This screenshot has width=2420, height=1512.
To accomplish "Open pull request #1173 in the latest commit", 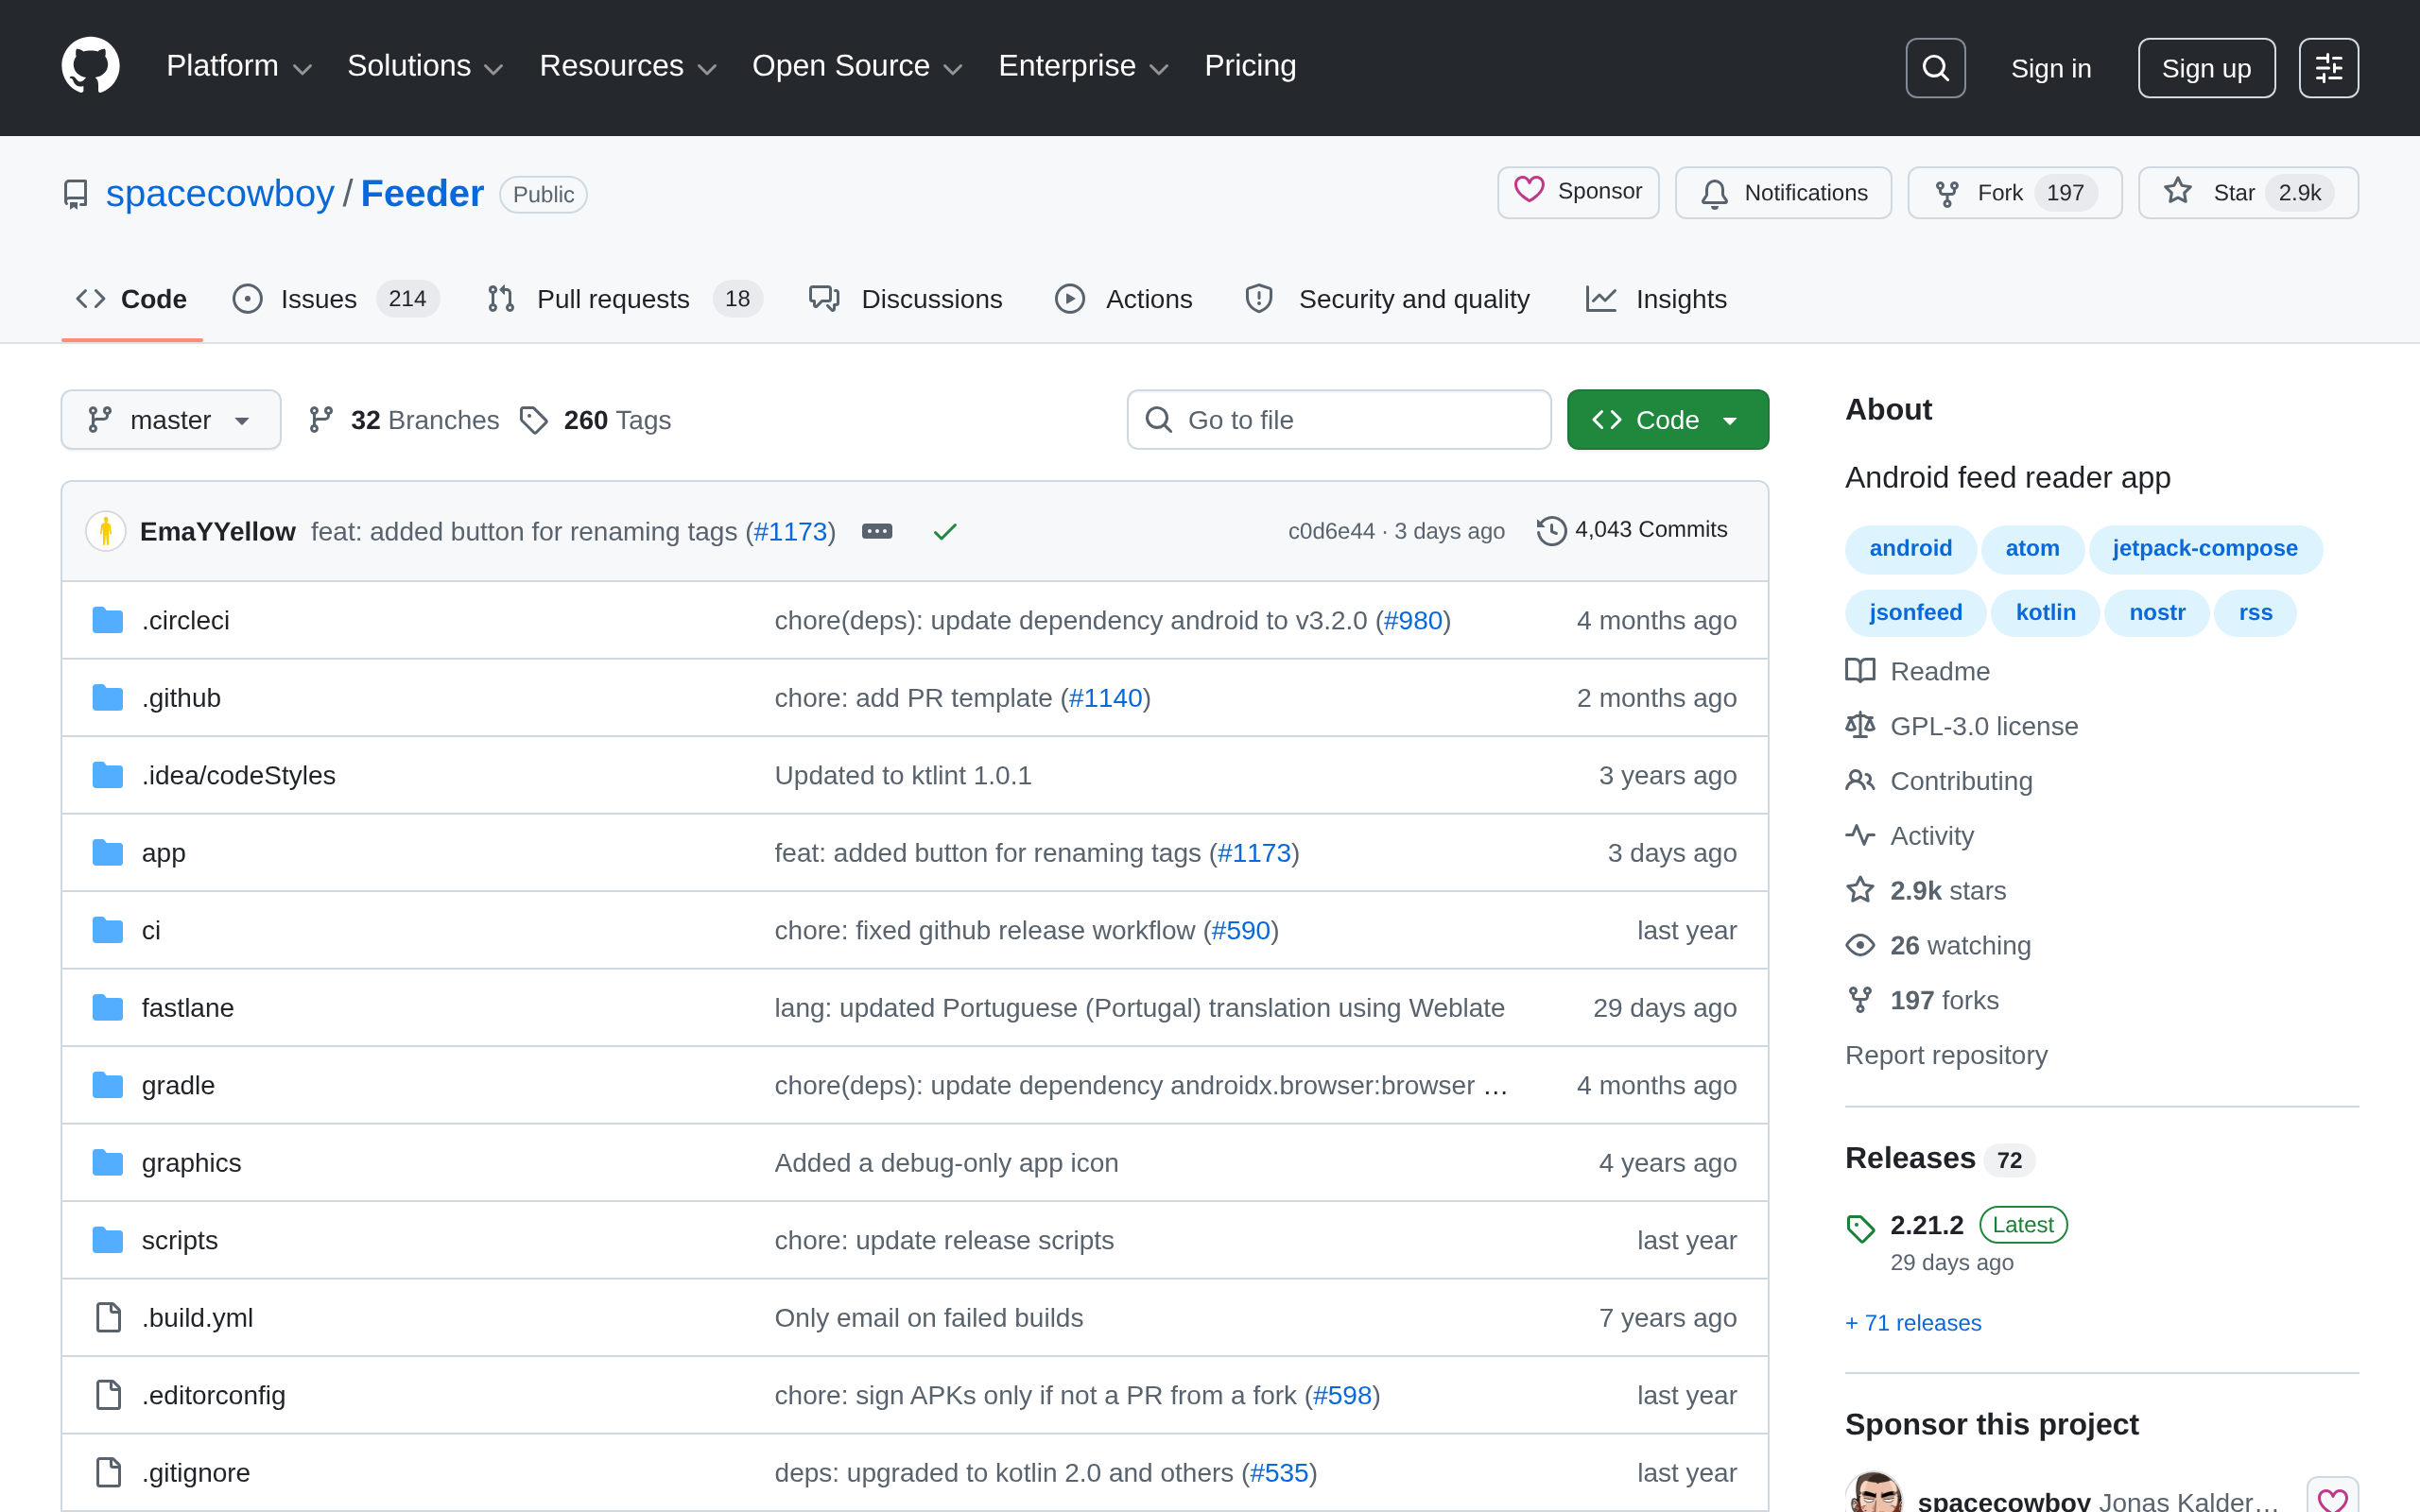I will point(791,532).
